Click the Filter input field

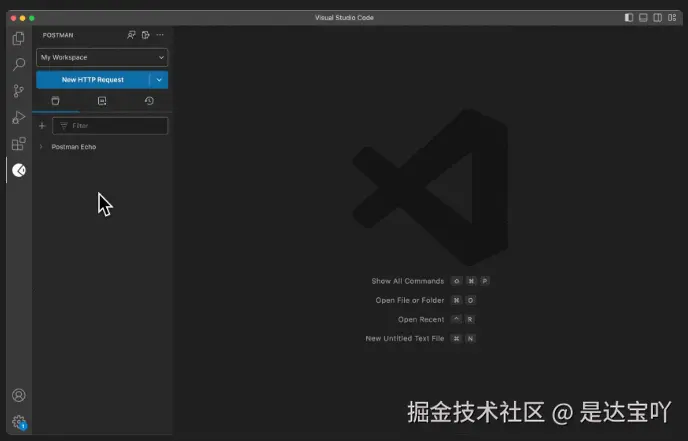110,126
